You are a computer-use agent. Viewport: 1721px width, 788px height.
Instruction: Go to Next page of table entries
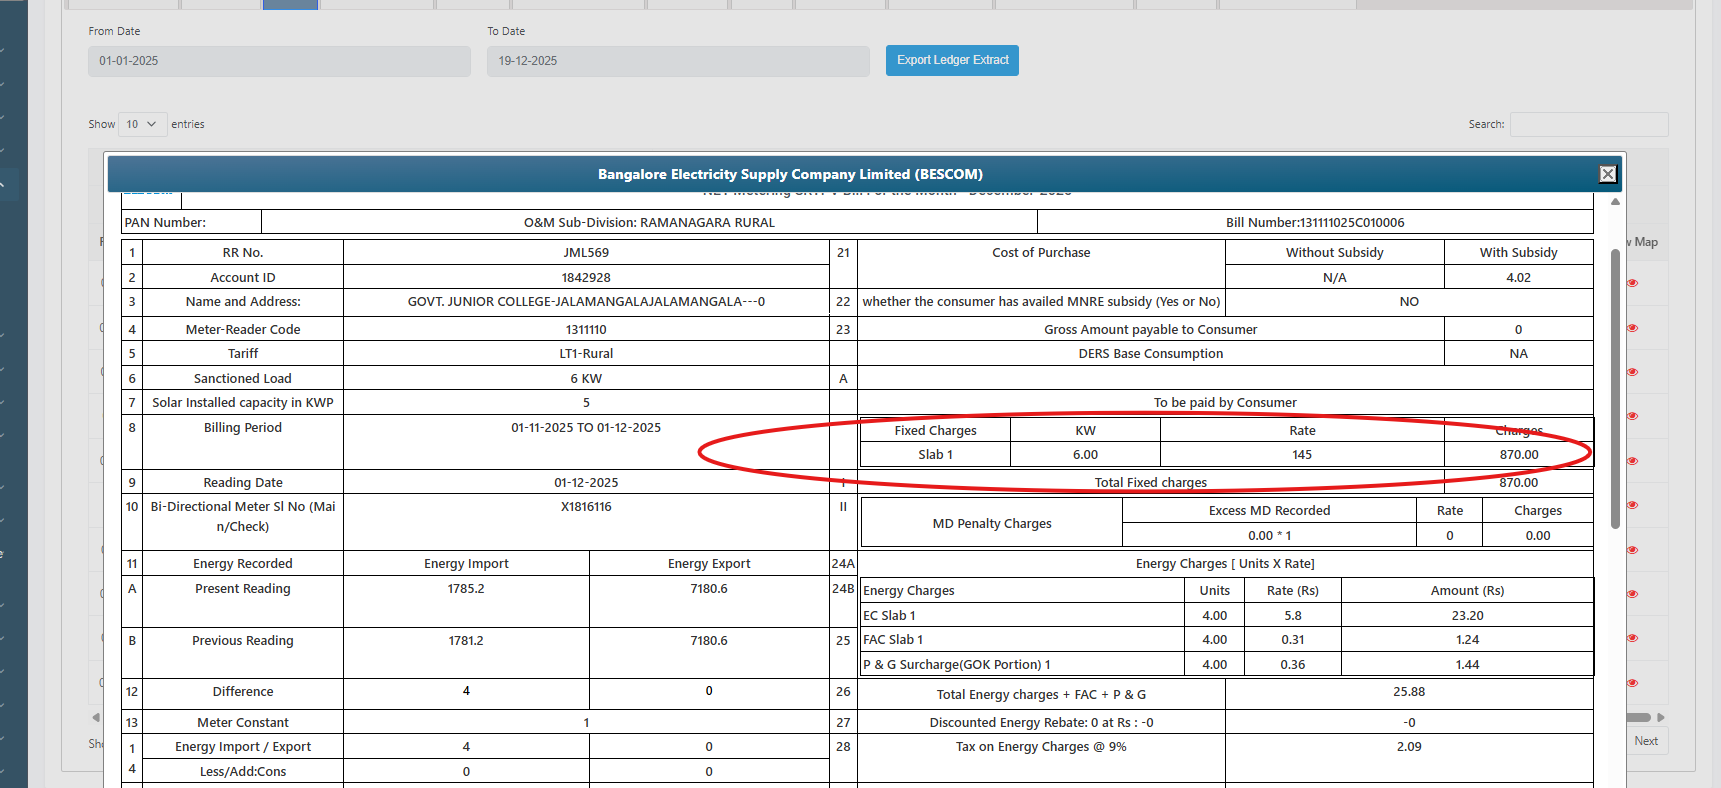pos(1645,741)
